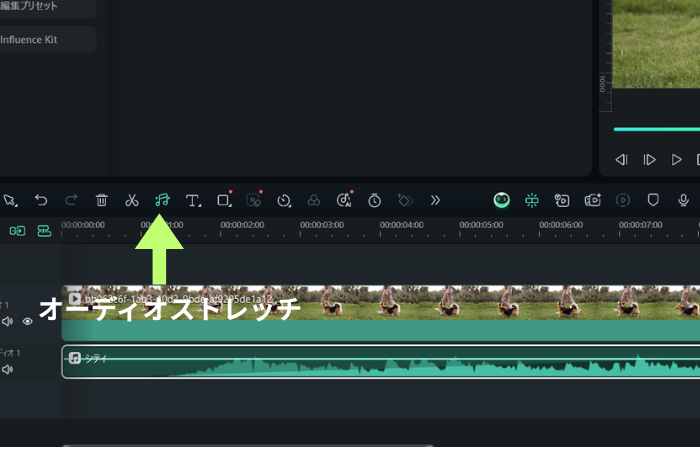Delete selection with the trash icon
This screenshot has height=450, width=700.
coord(101,200)
